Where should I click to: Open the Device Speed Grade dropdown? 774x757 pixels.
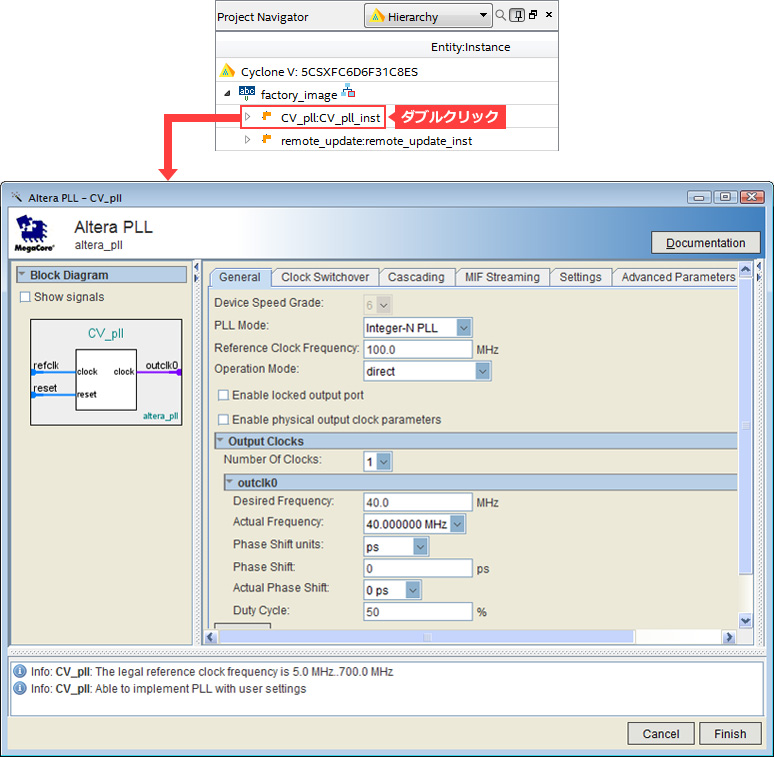click(x=378, y=305)
